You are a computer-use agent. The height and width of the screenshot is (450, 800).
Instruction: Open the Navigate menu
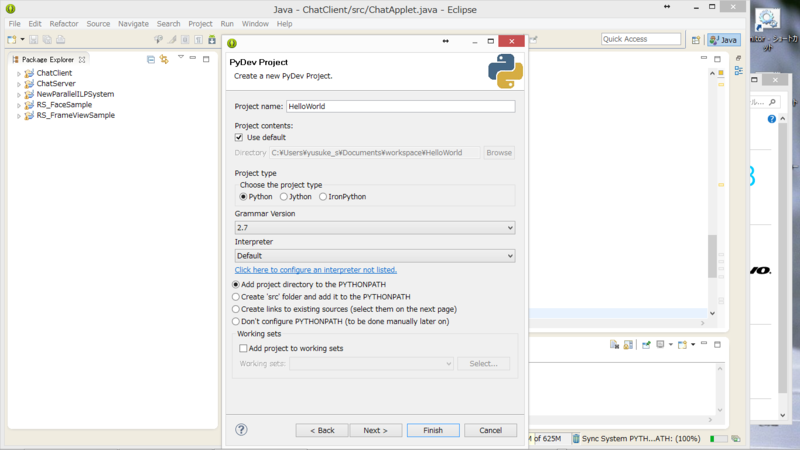tap(133, 23)
